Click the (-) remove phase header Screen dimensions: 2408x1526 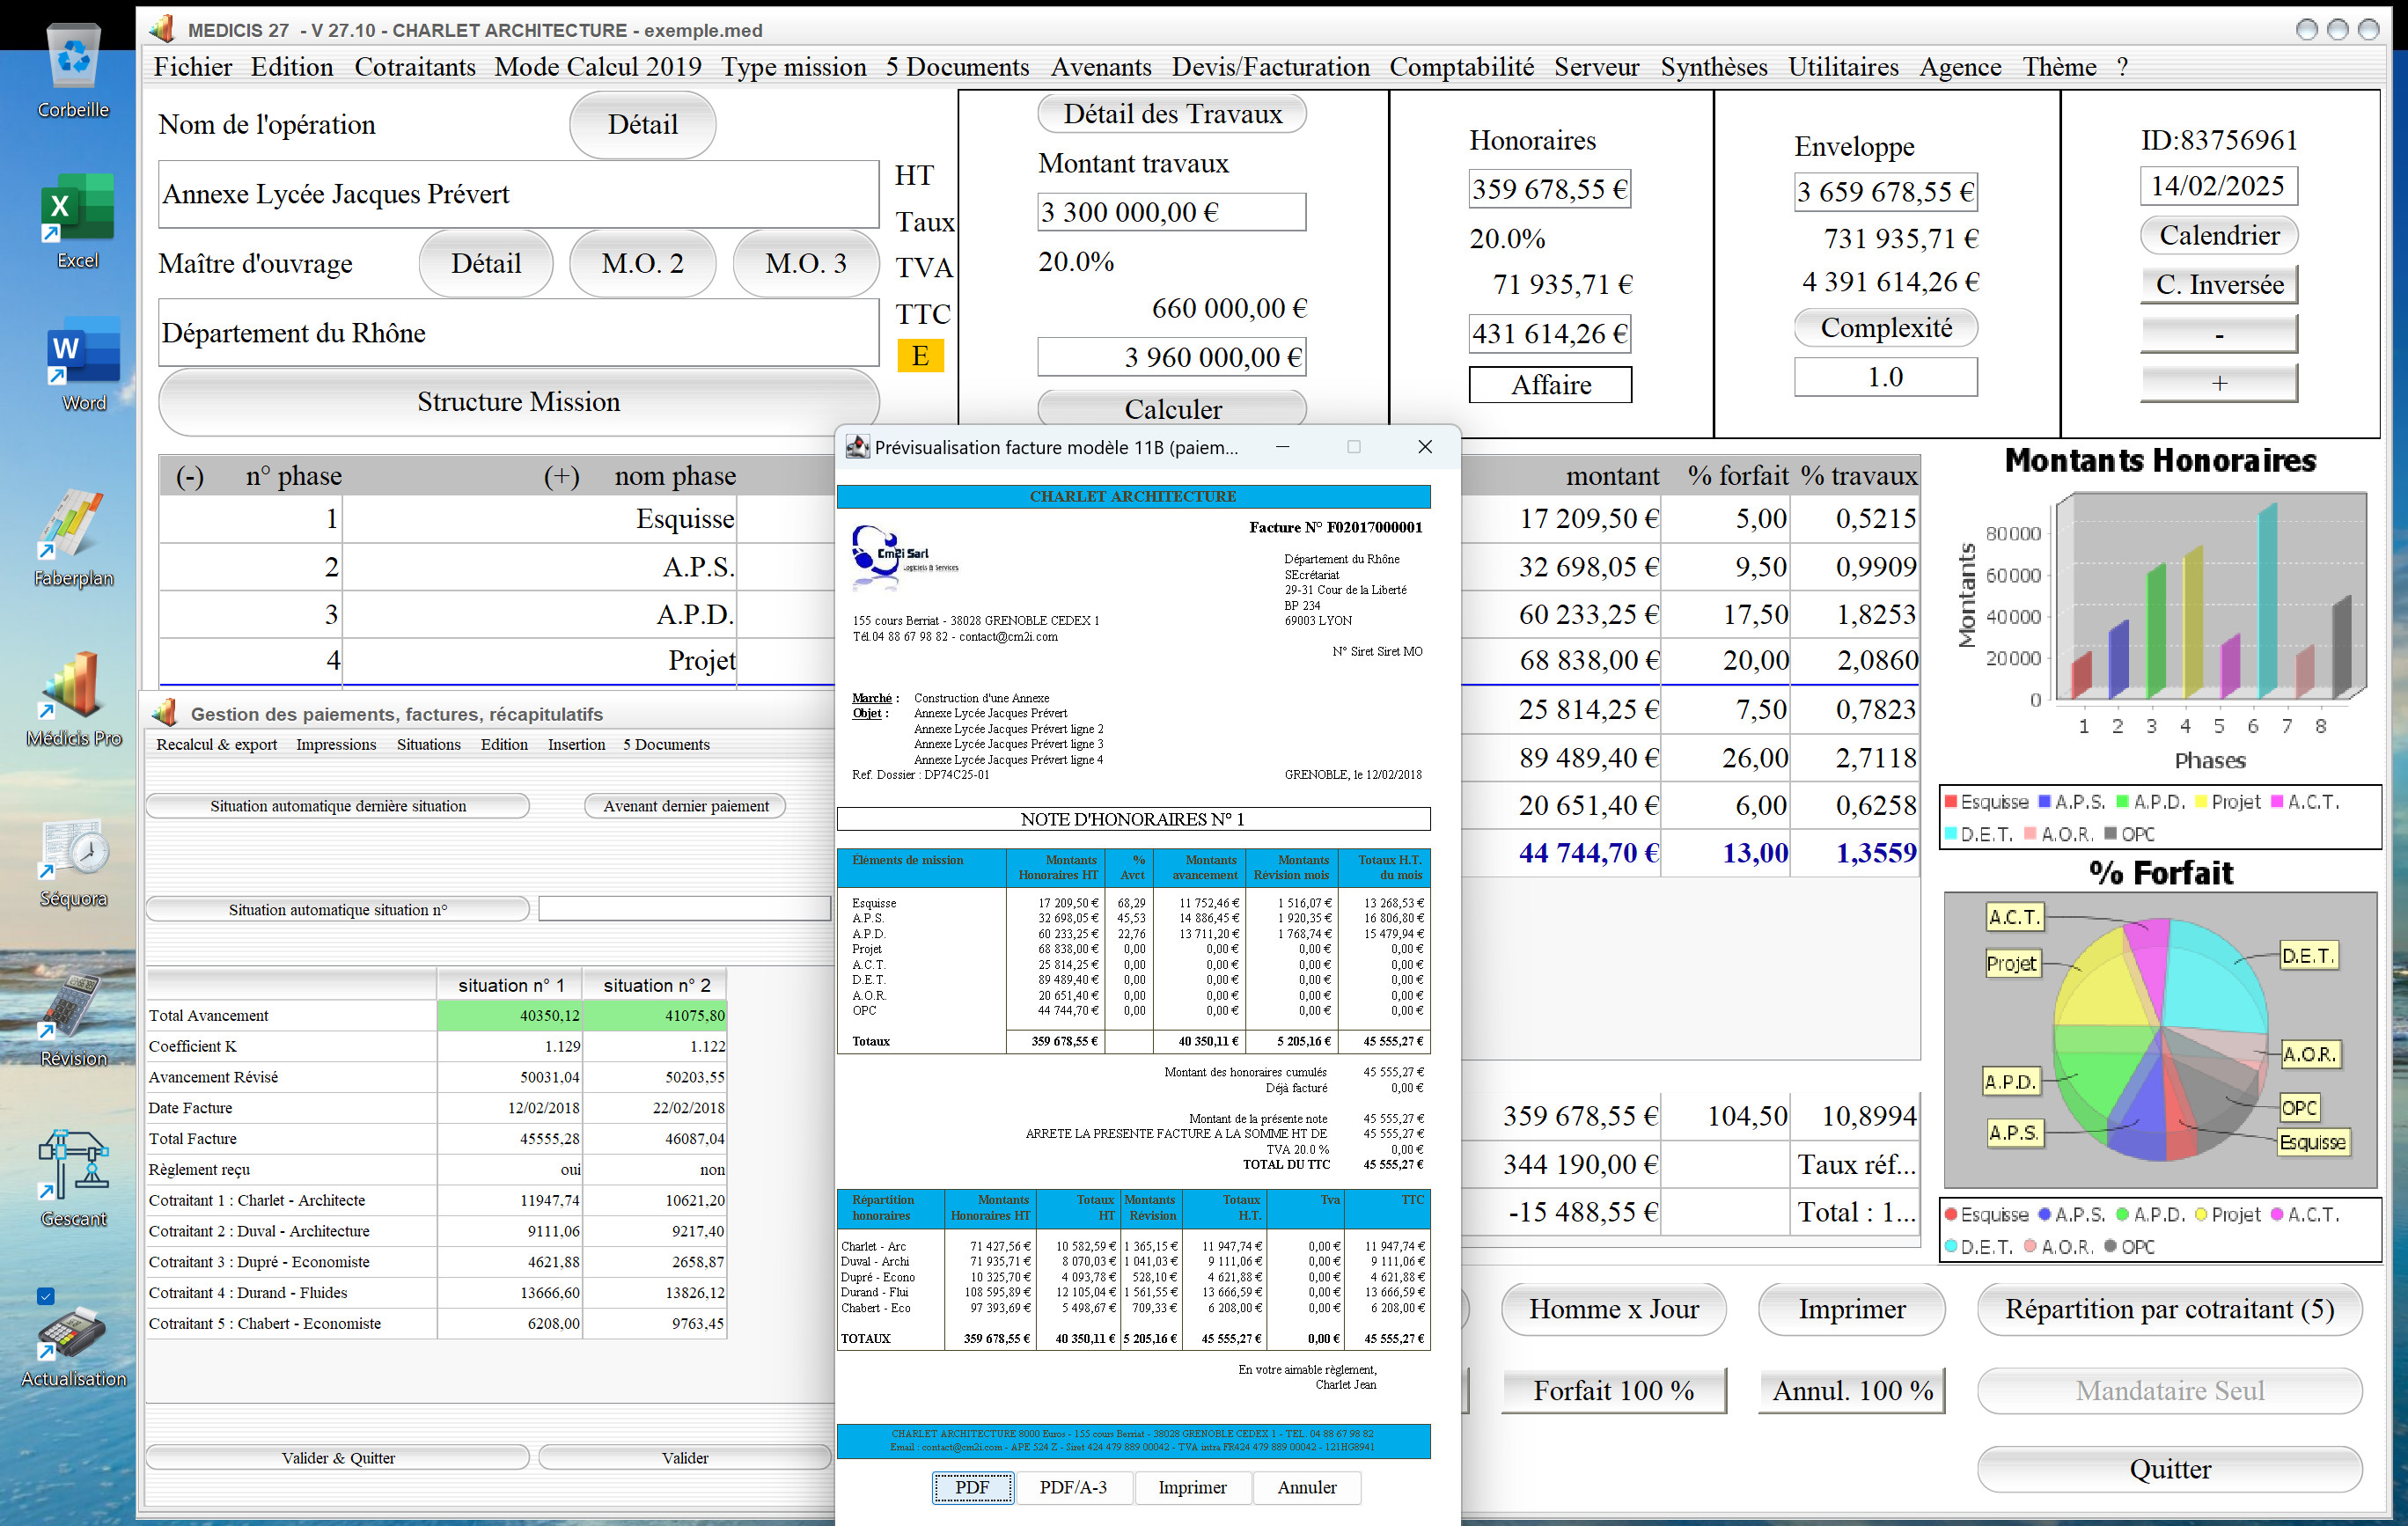(190, 476)
